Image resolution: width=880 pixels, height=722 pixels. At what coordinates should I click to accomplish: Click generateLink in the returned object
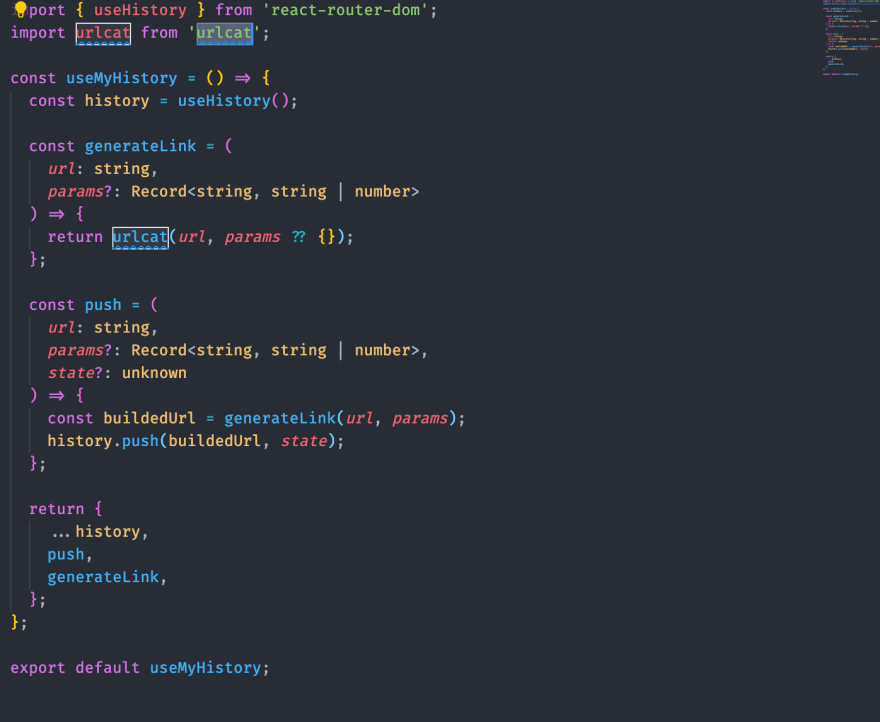coord(103,577)
